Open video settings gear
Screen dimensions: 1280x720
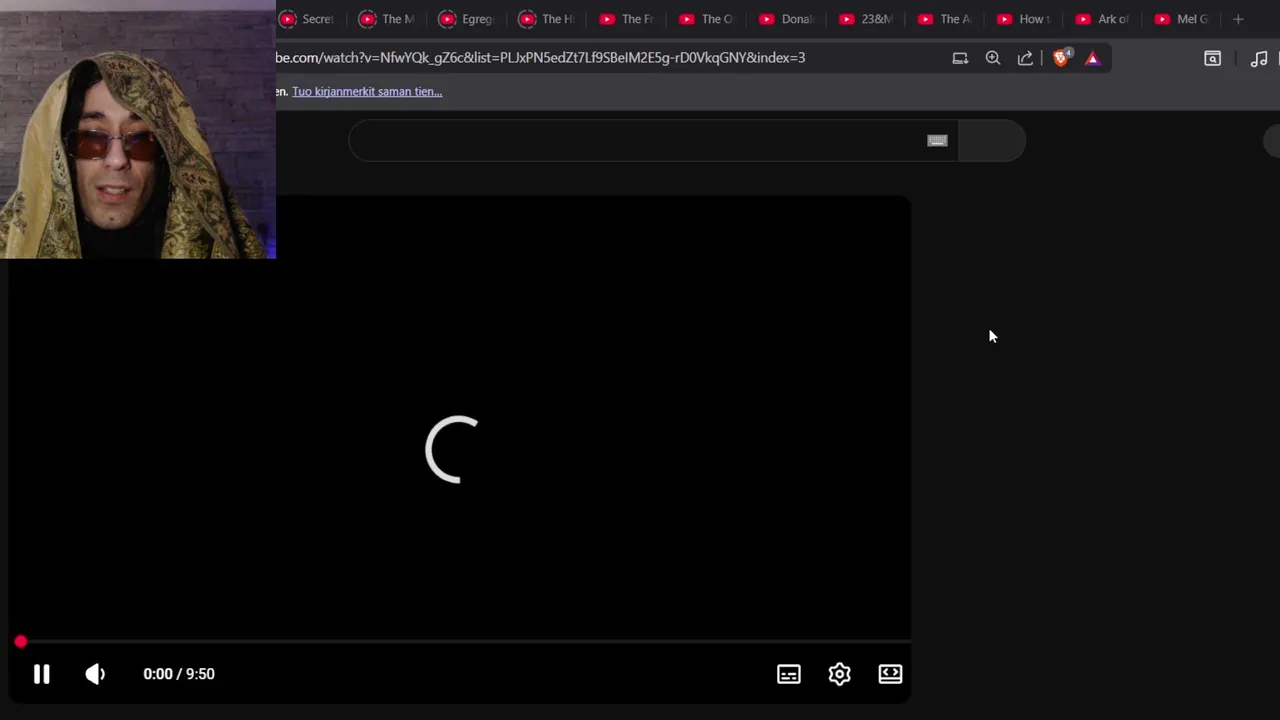pyautogui.click(x=839, y=674)
